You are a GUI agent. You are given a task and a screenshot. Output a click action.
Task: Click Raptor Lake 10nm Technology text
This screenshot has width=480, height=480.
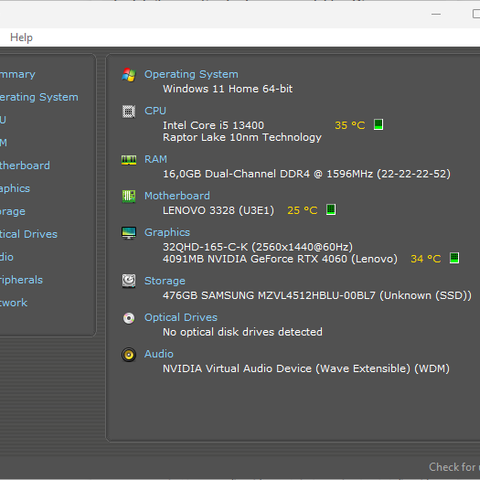(242, 138)
